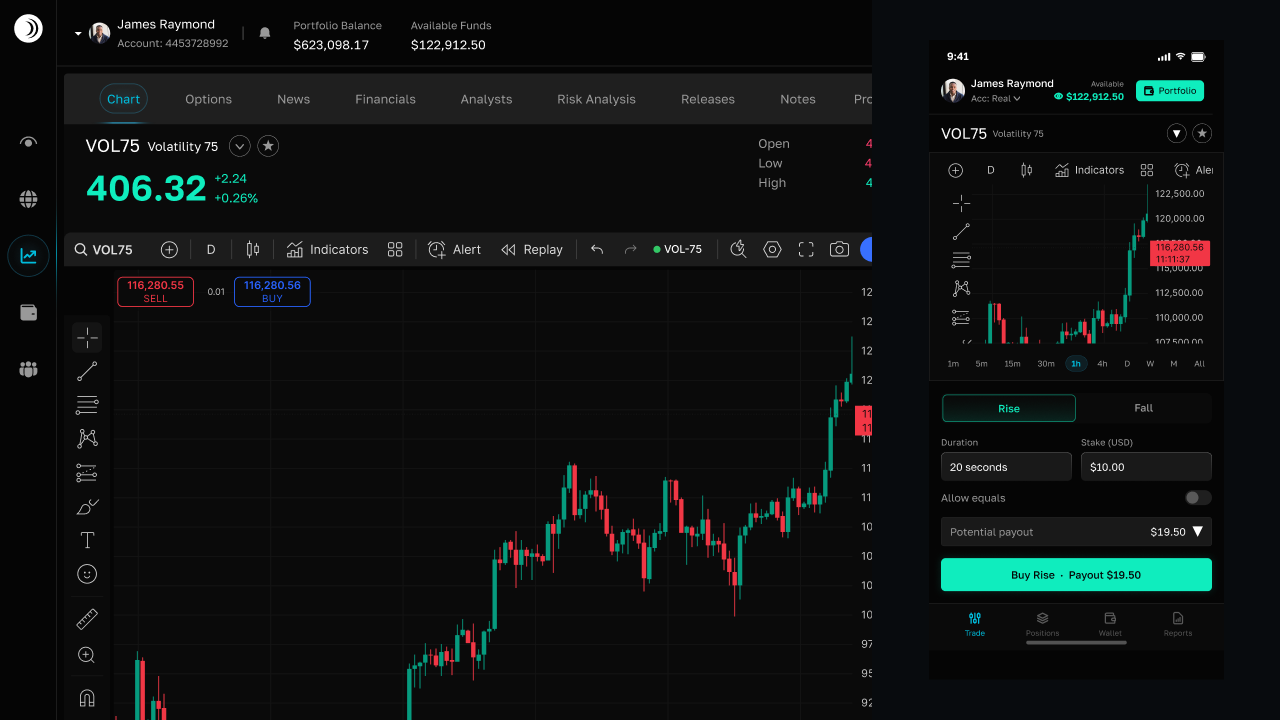Image resolution: width=1280 pixels, height=720 pixels.
Task: Open the globe markets icon in sidebar
Action: tap(28, 199)
